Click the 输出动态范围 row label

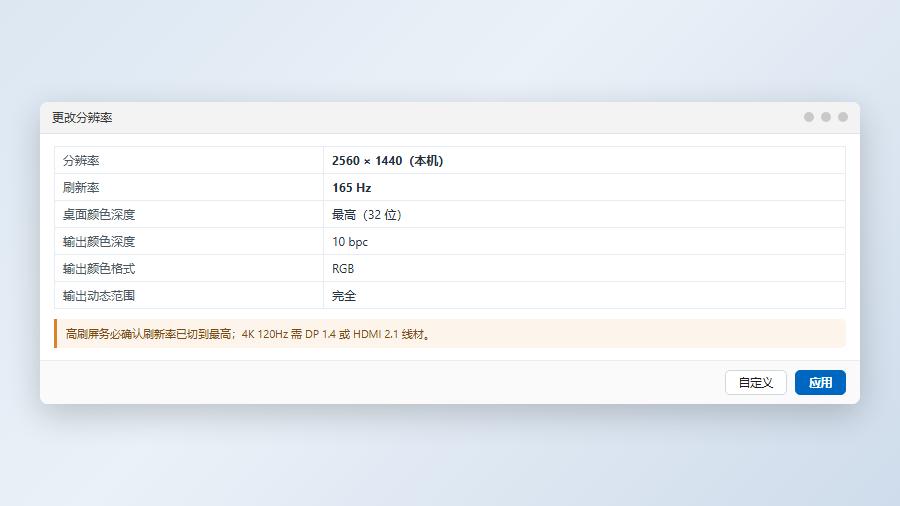pos(99,295)
